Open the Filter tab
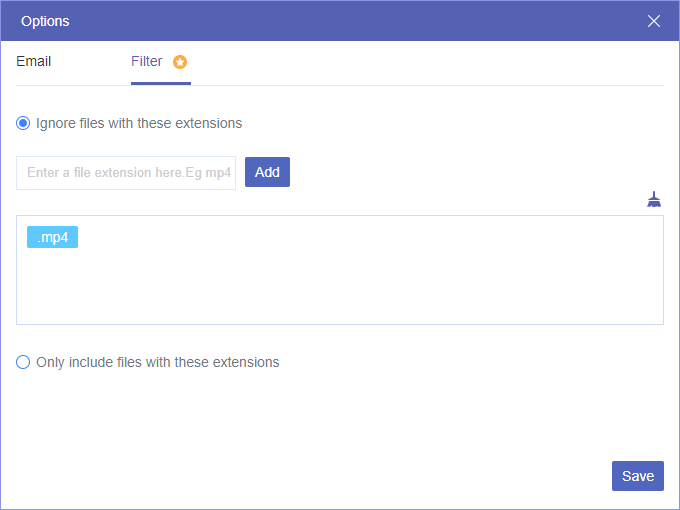This screenshot has height=510, width=680. point(147,61)
